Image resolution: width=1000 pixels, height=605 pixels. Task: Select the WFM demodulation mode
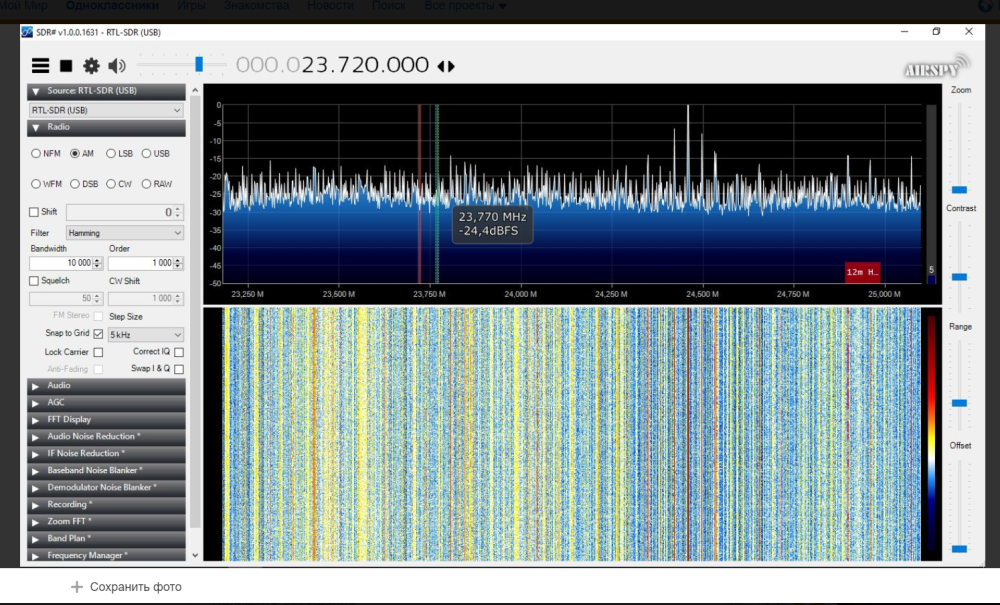pos(37,184)
